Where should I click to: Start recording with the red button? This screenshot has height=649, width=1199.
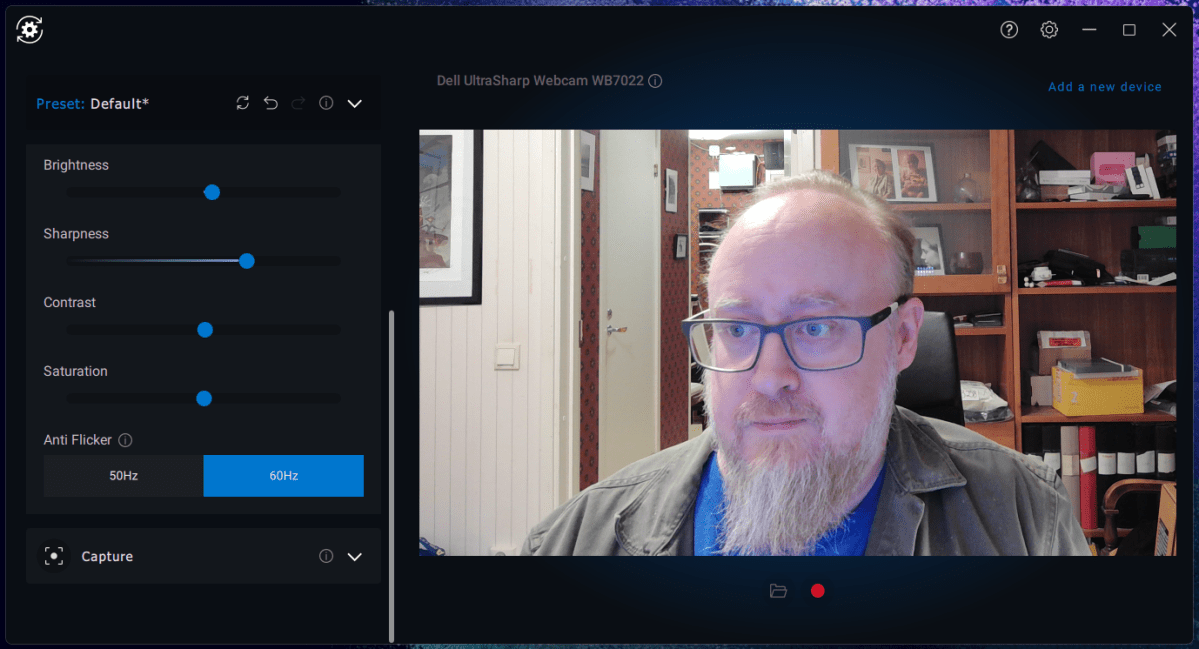[x=818, y=591]
